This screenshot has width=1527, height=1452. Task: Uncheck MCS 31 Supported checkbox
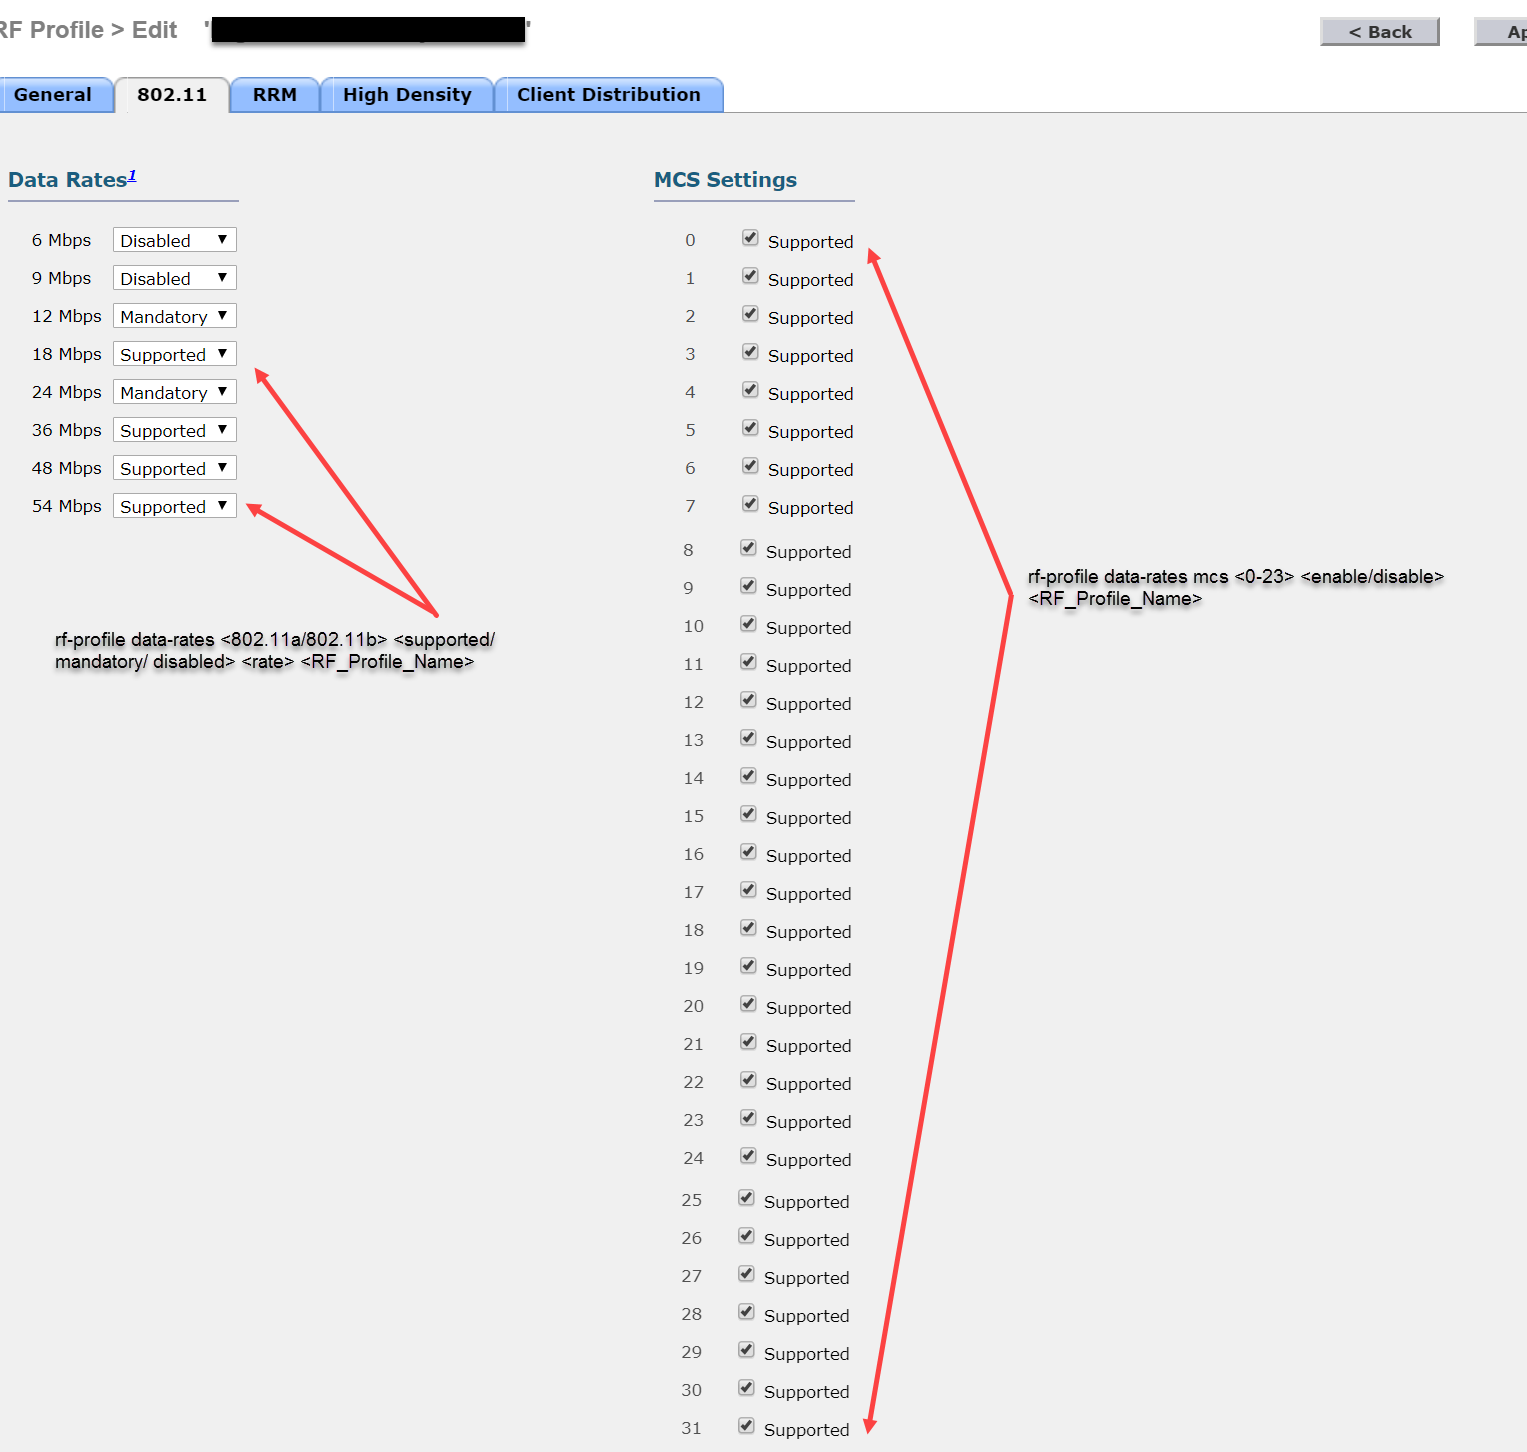tap(746, 1426)
